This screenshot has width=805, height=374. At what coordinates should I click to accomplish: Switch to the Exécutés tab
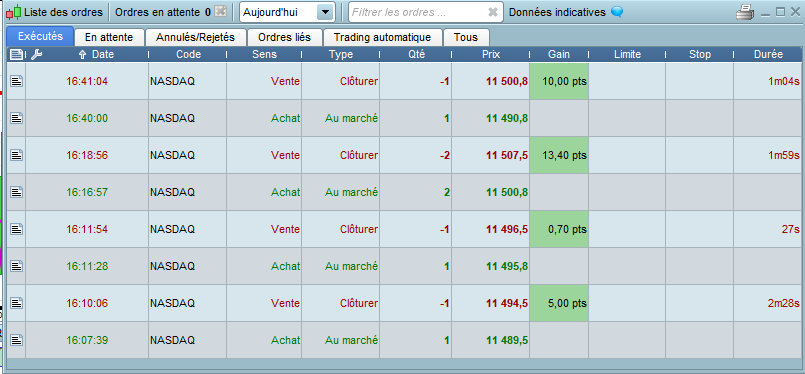coord(40,36)
